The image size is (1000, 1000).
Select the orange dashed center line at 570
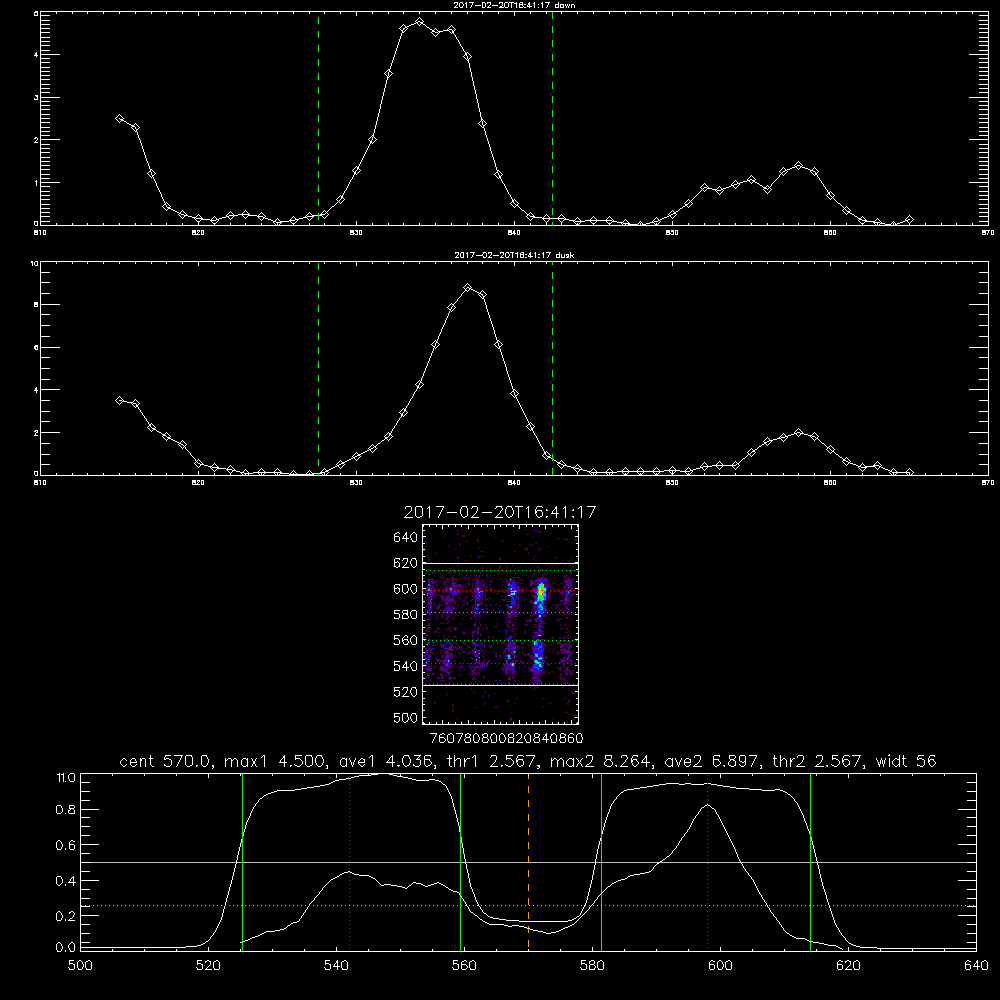click(528, 861)
